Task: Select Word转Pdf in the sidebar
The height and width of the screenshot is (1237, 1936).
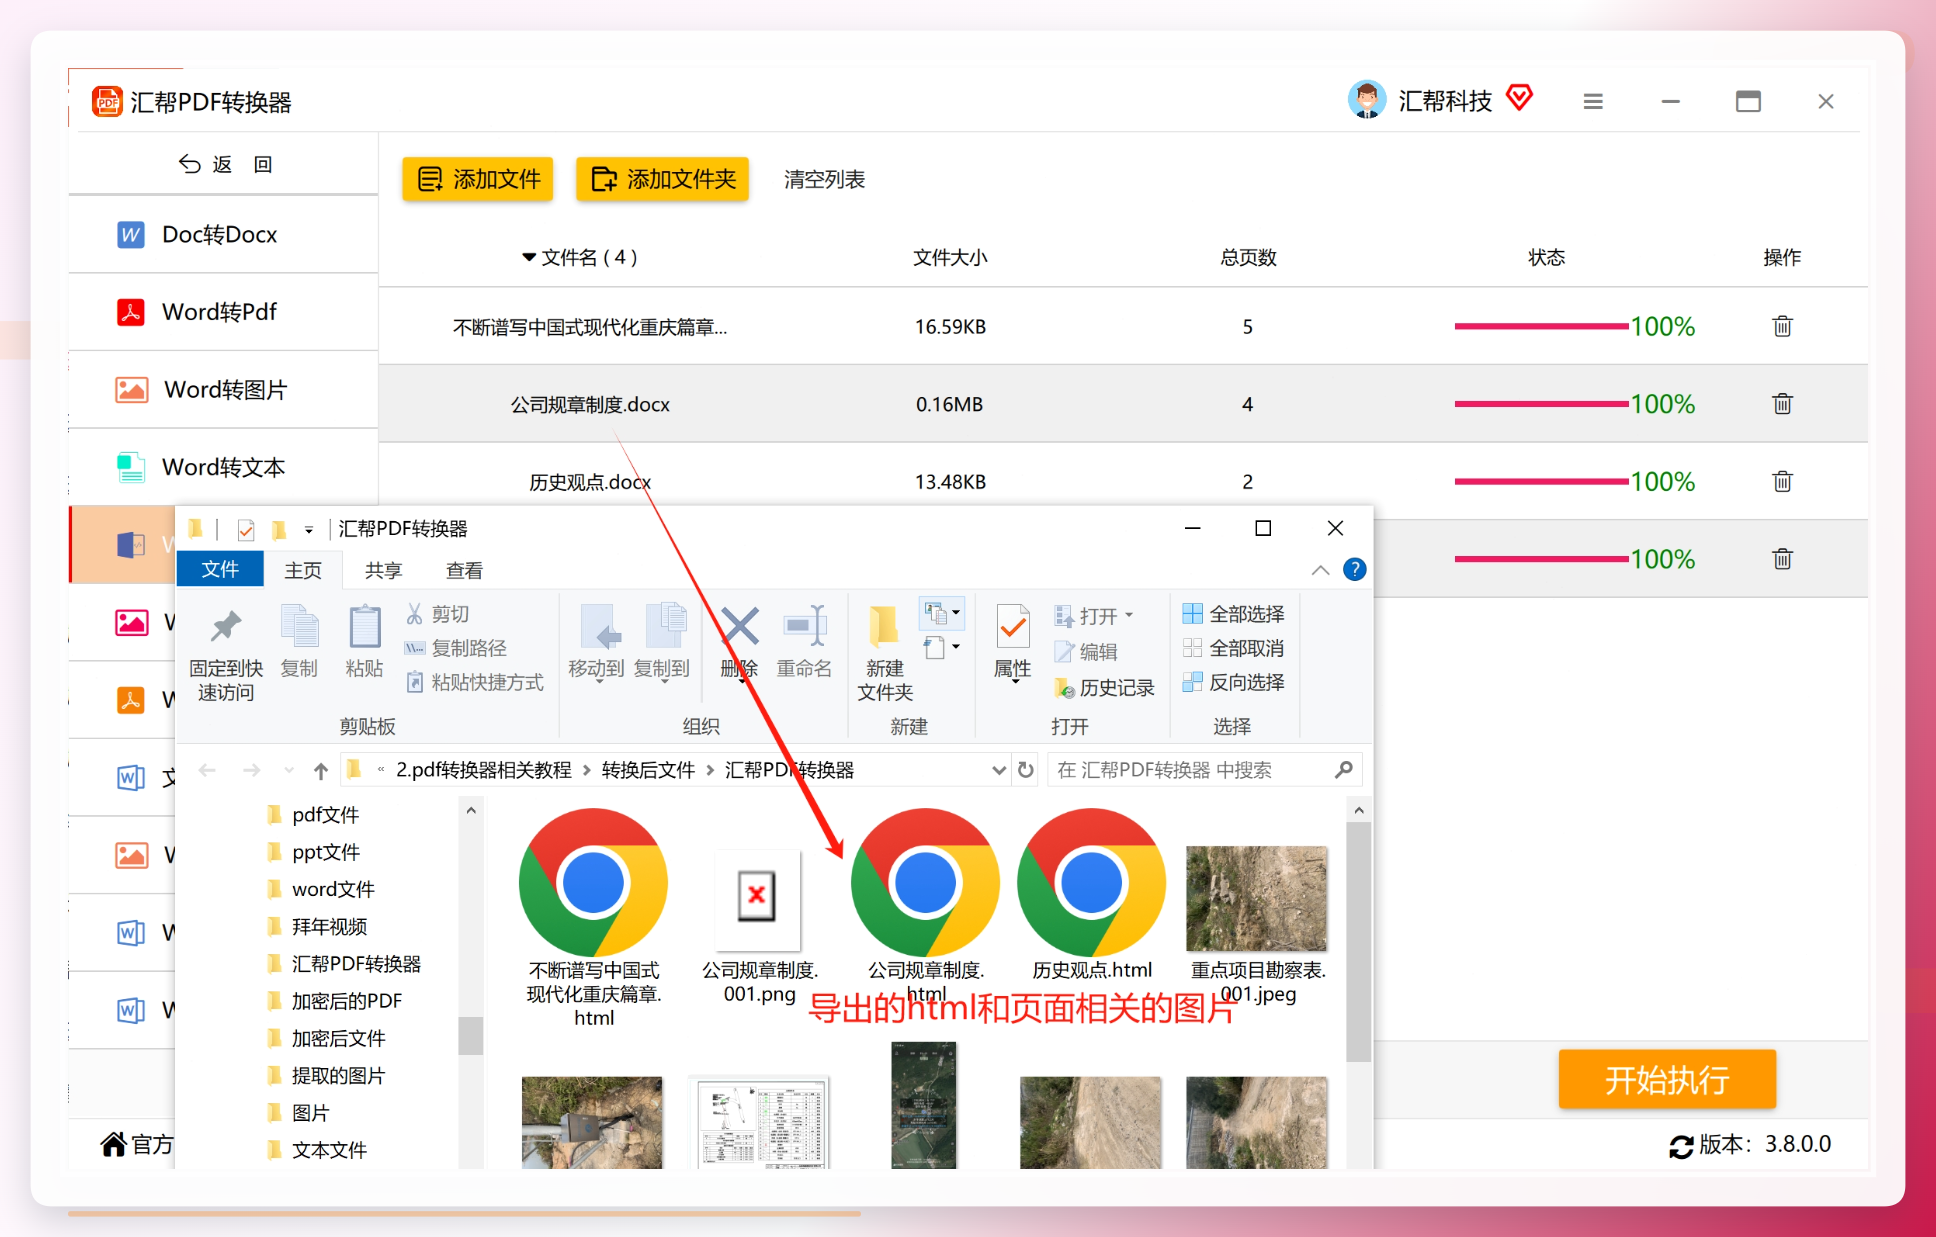Action: pos(223,312)
